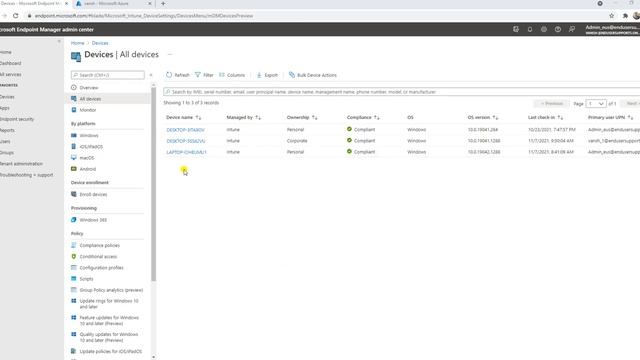The image size is (640, 360).
Task: Open Endpoint security in the left navigation
Action: (17, 119)
